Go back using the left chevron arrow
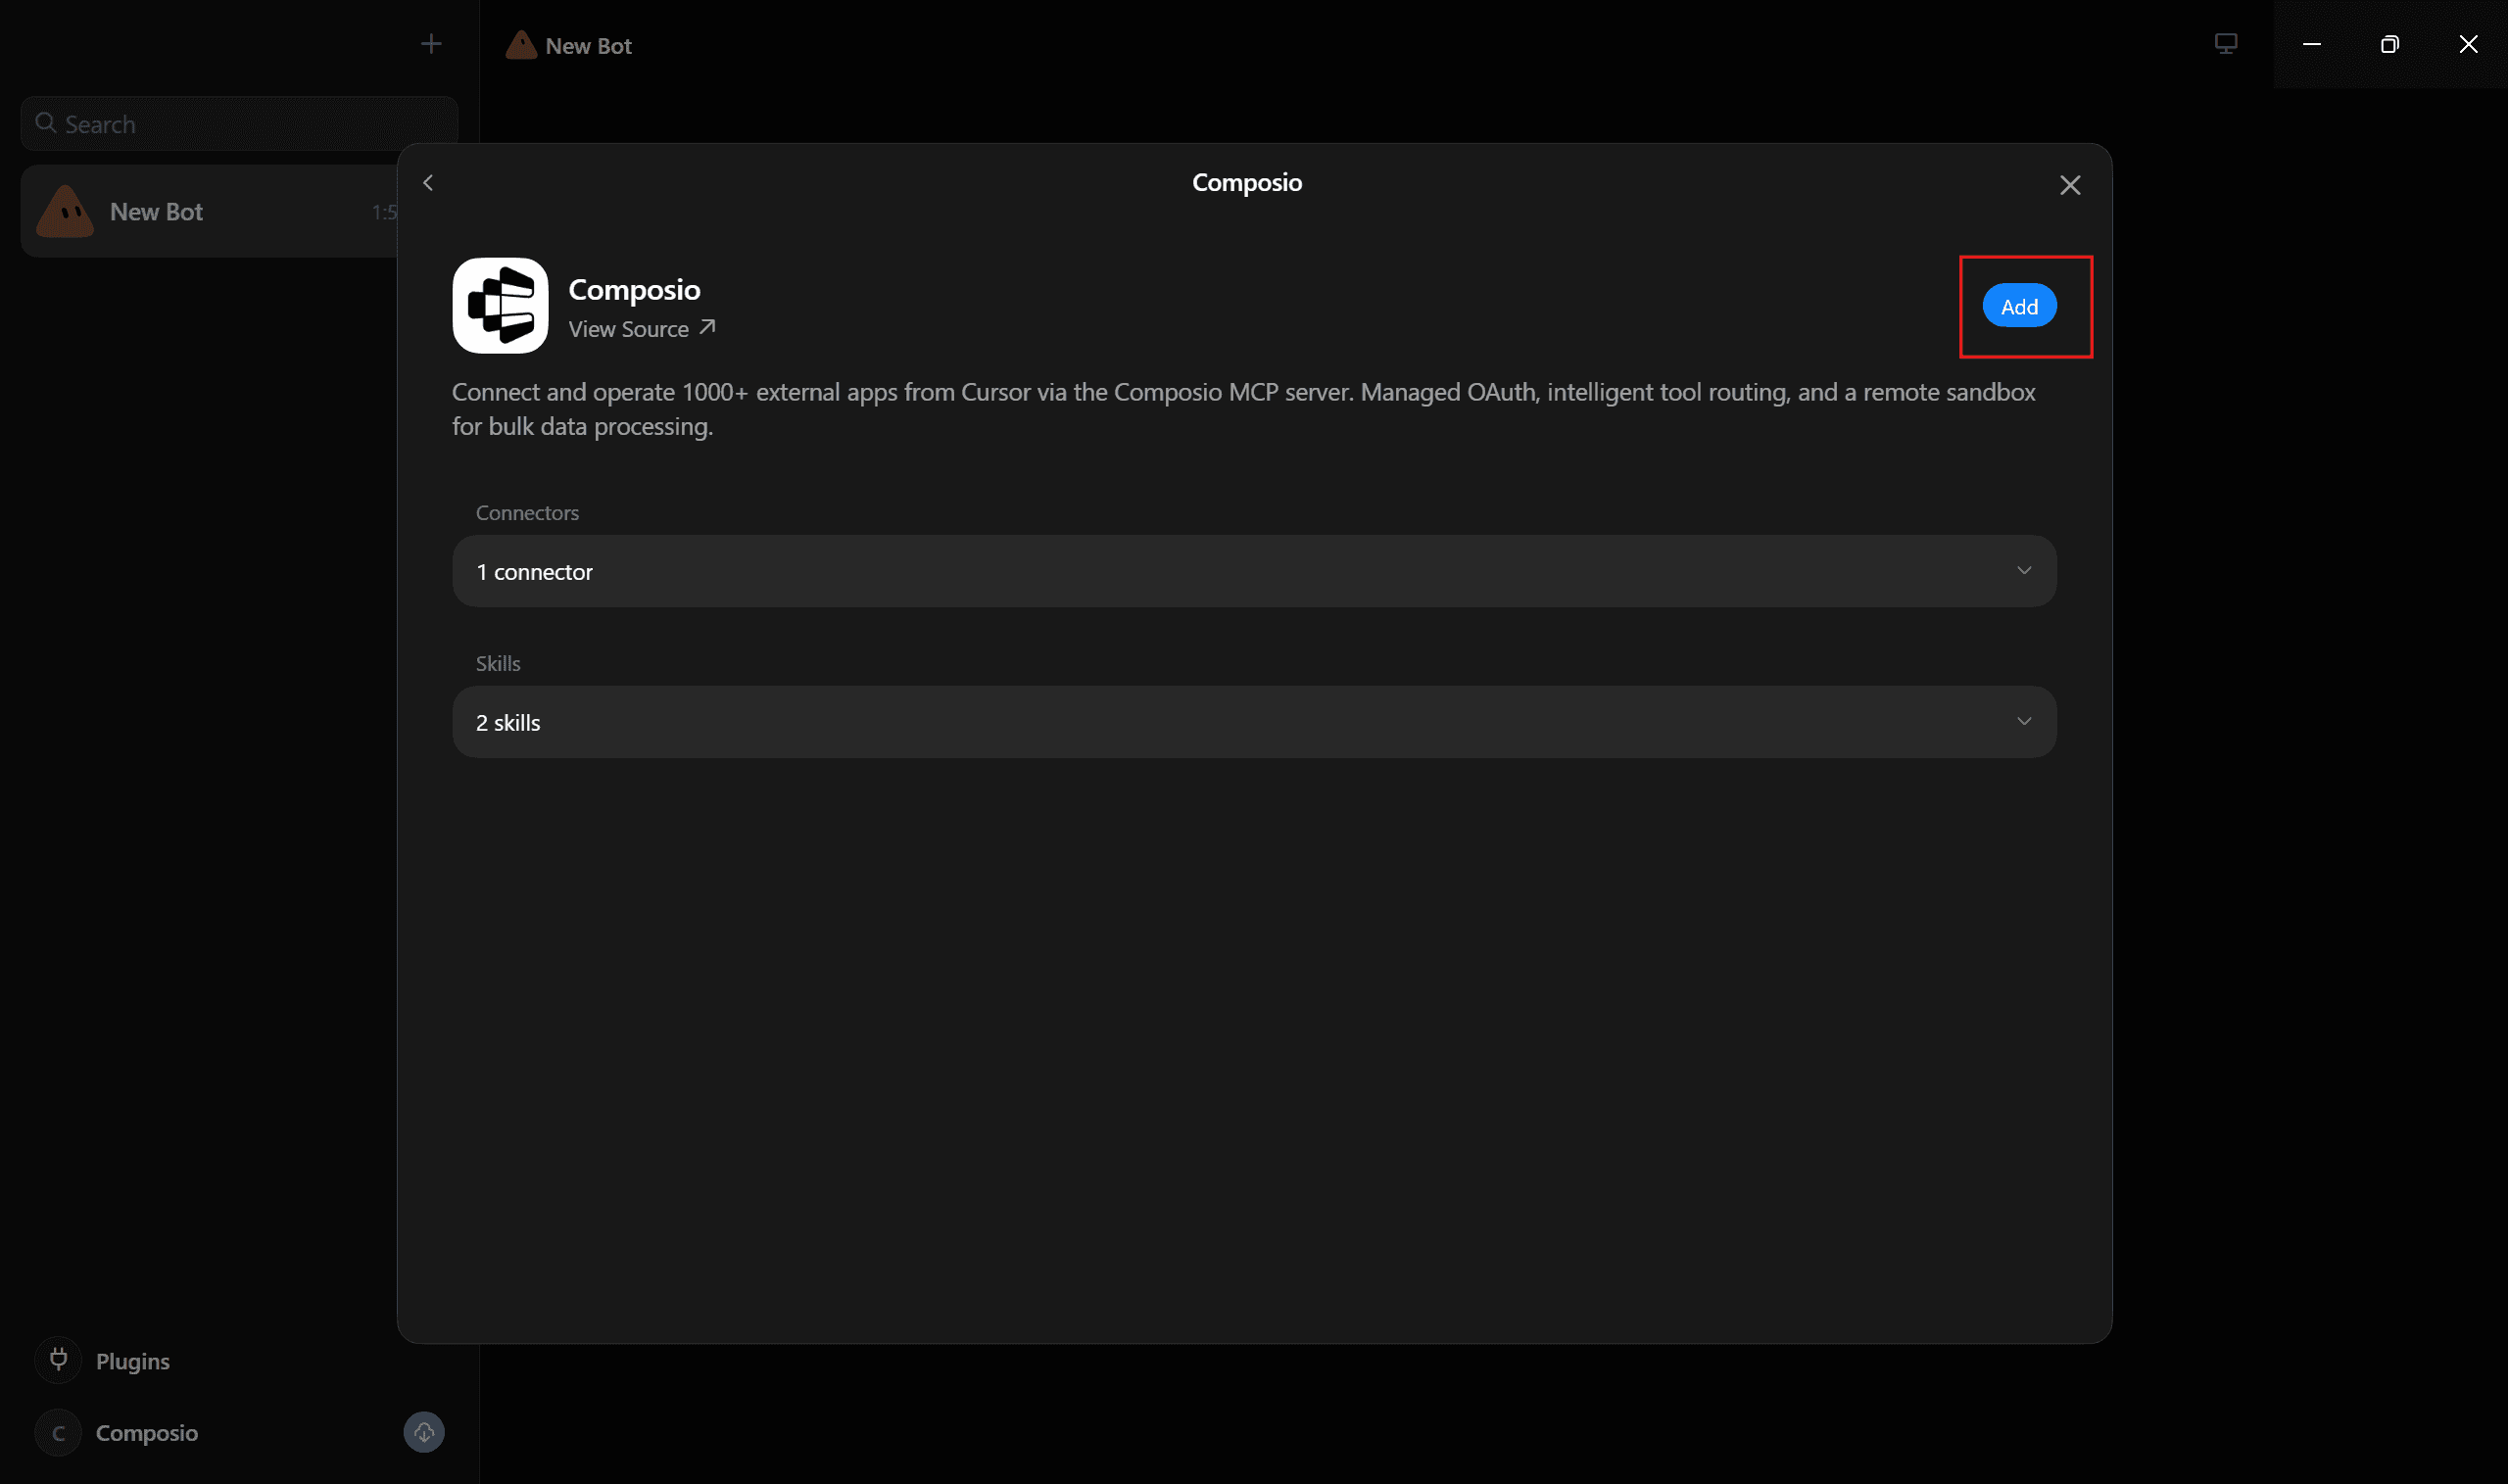 pos(428,183)
